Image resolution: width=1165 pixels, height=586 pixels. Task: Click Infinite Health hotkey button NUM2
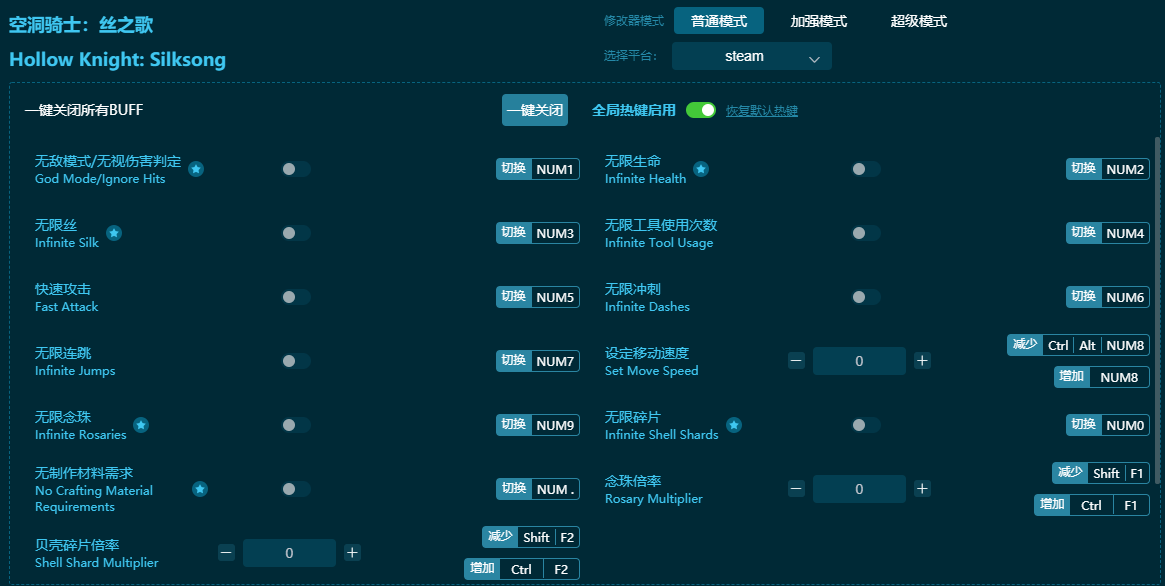pos(1108,169)
